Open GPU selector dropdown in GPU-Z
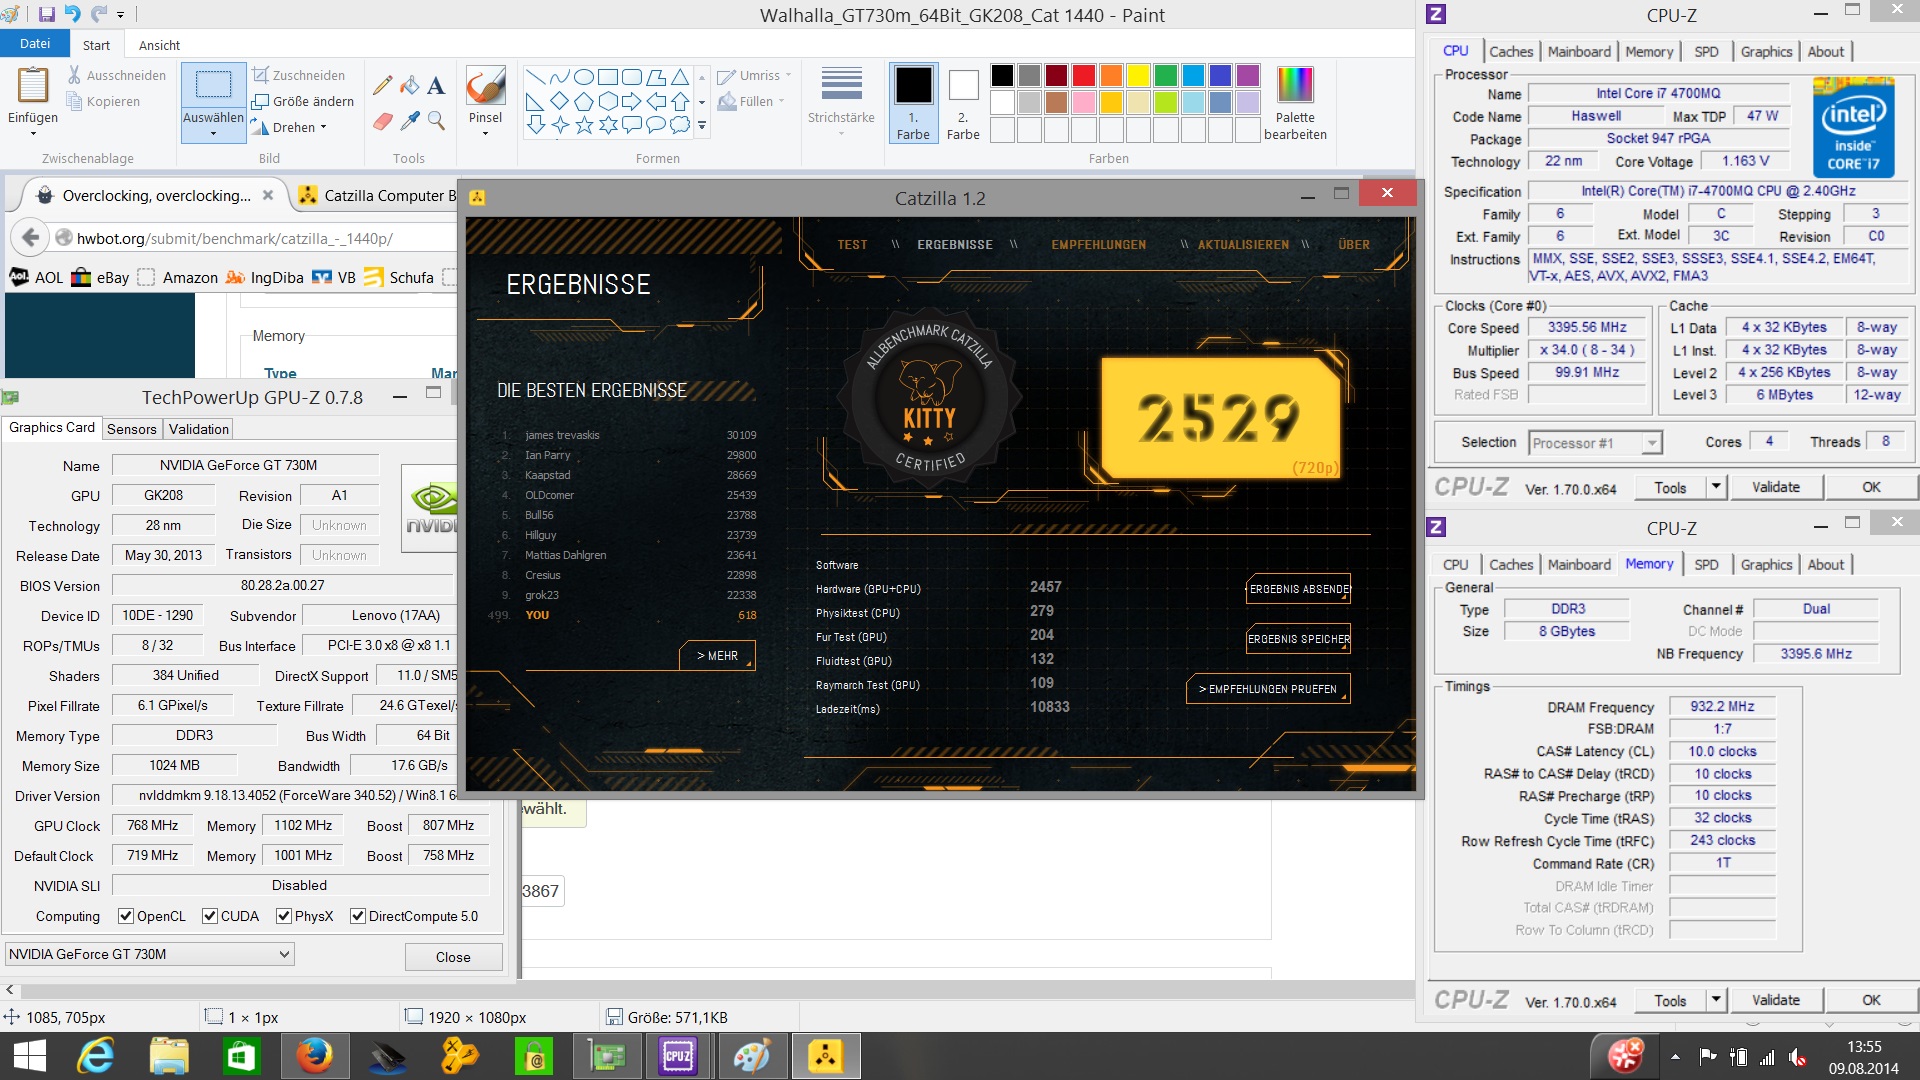Image resolution: width=1920 pixels, height=1080 pixels. point(150,954)
